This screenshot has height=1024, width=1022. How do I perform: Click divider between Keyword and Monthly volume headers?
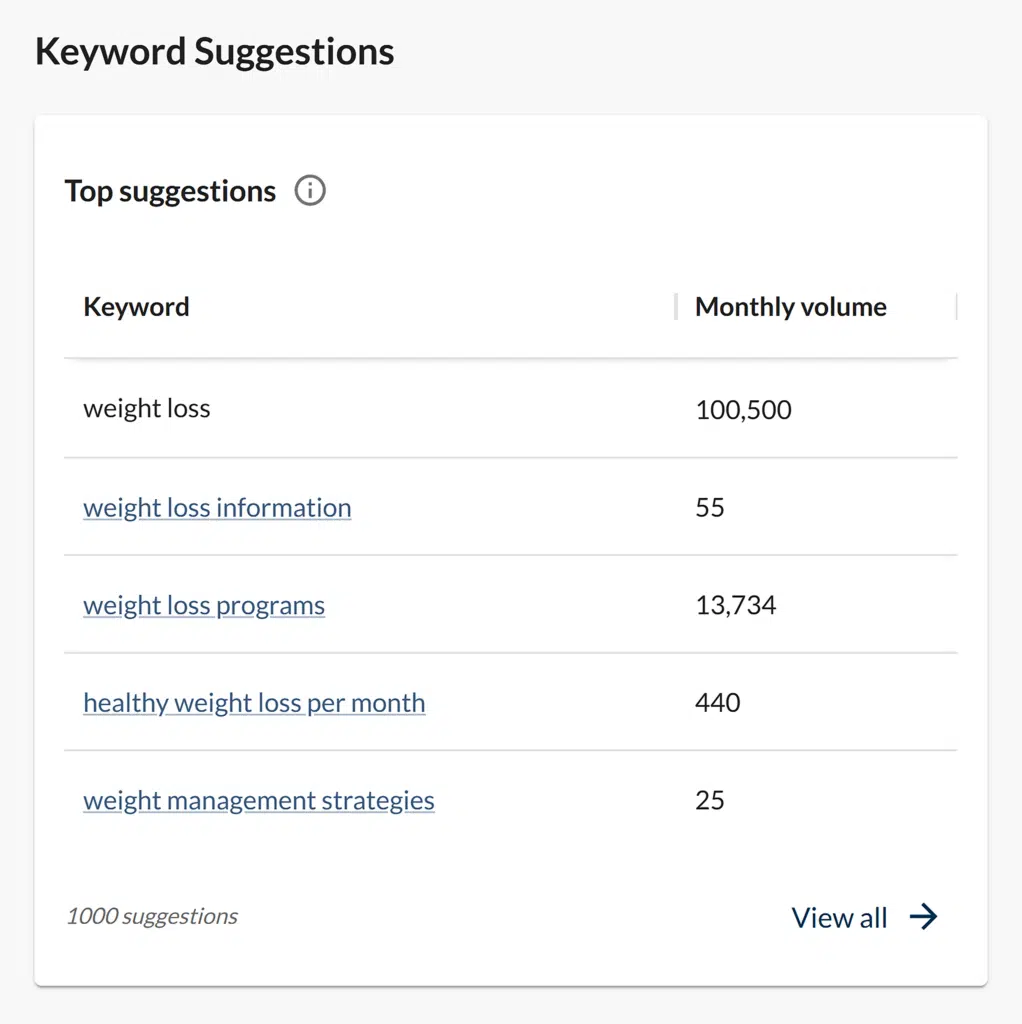tap(676, 307)
